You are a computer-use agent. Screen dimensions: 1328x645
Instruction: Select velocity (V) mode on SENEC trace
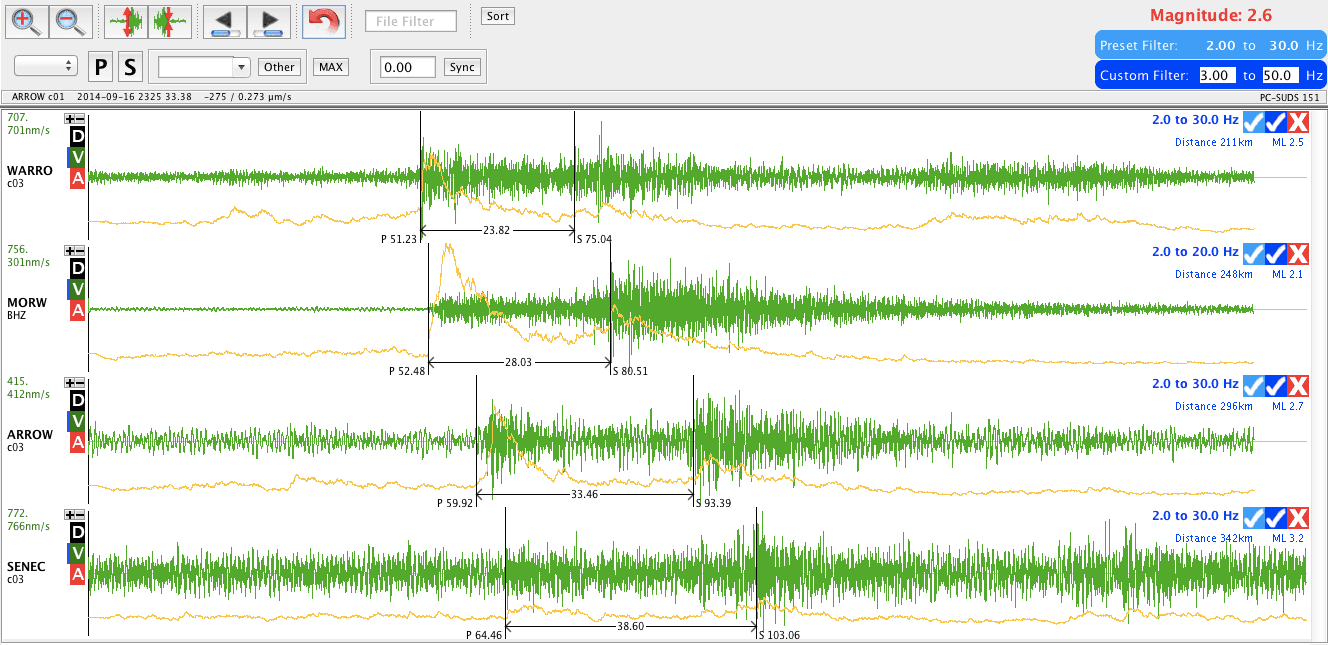click(x=77, y=553)
